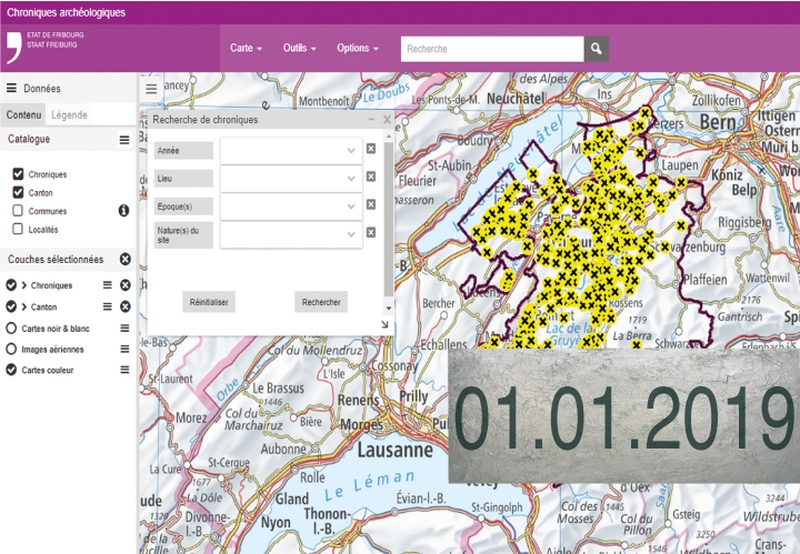
Task: Click the search magnifier button
Action: pos(596,48)
